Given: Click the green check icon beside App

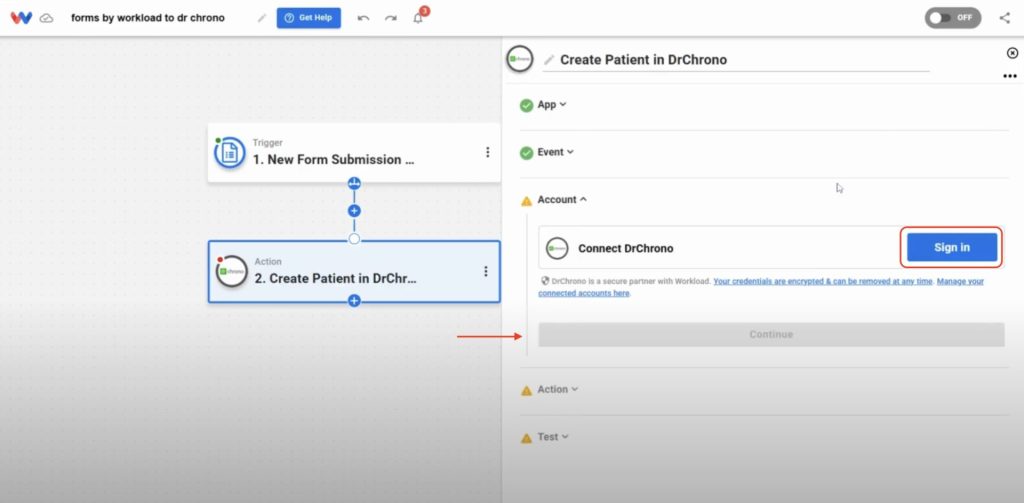Looking at the screenshot, I should [x=526, y=105].
